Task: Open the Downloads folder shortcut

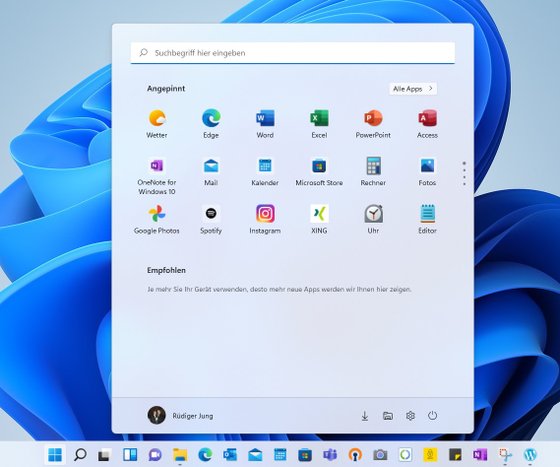Action: click(x=365, y=416)
